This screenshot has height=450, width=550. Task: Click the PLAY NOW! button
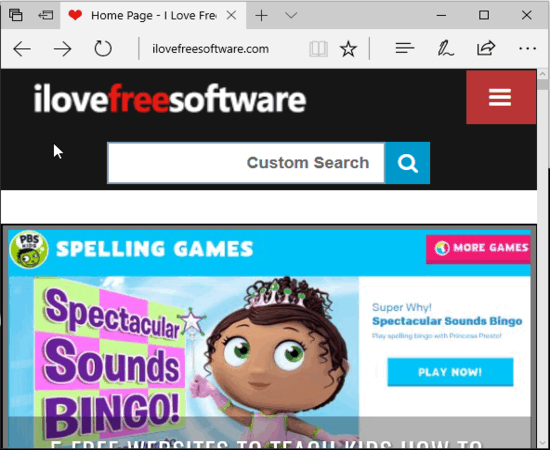(450, 372)
